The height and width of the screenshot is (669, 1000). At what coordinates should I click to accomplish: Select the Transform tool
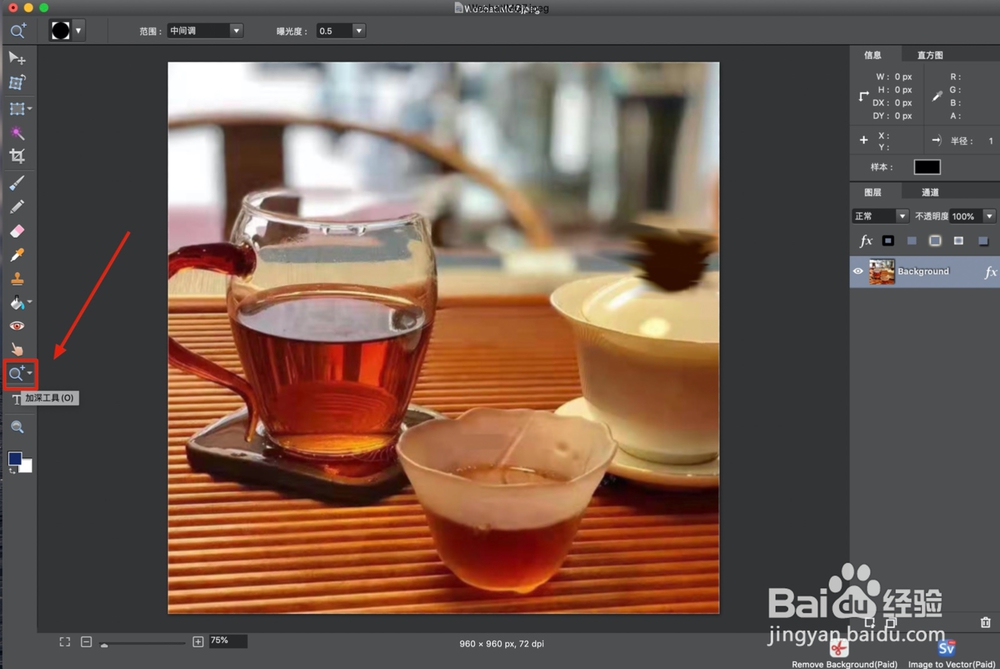[17, 82]
